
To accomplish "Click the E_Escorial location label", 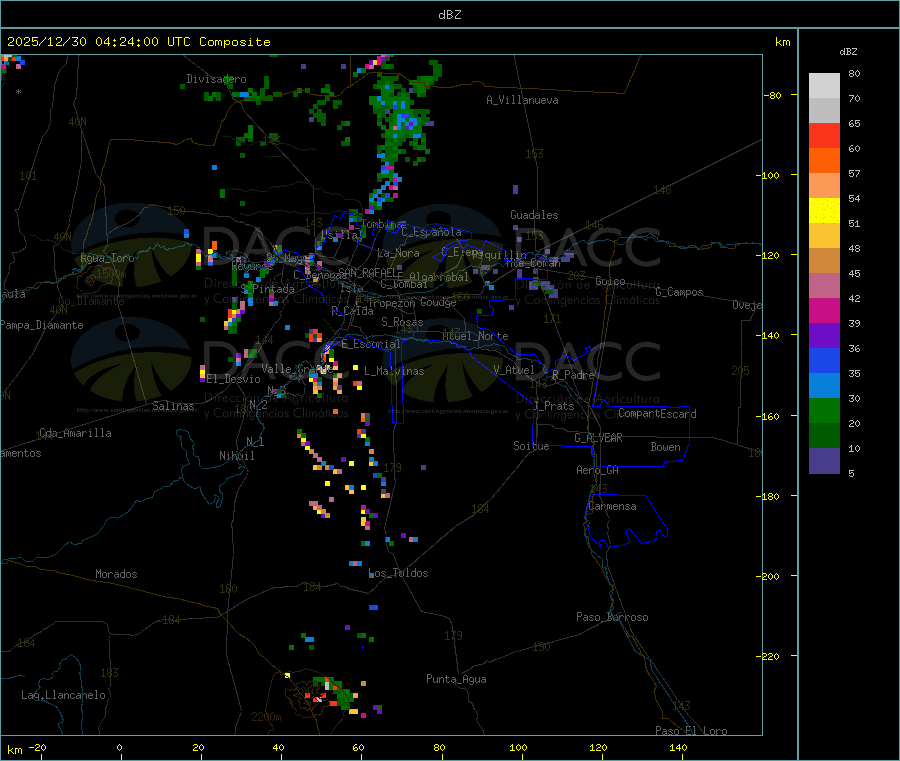I will [371, 344].
